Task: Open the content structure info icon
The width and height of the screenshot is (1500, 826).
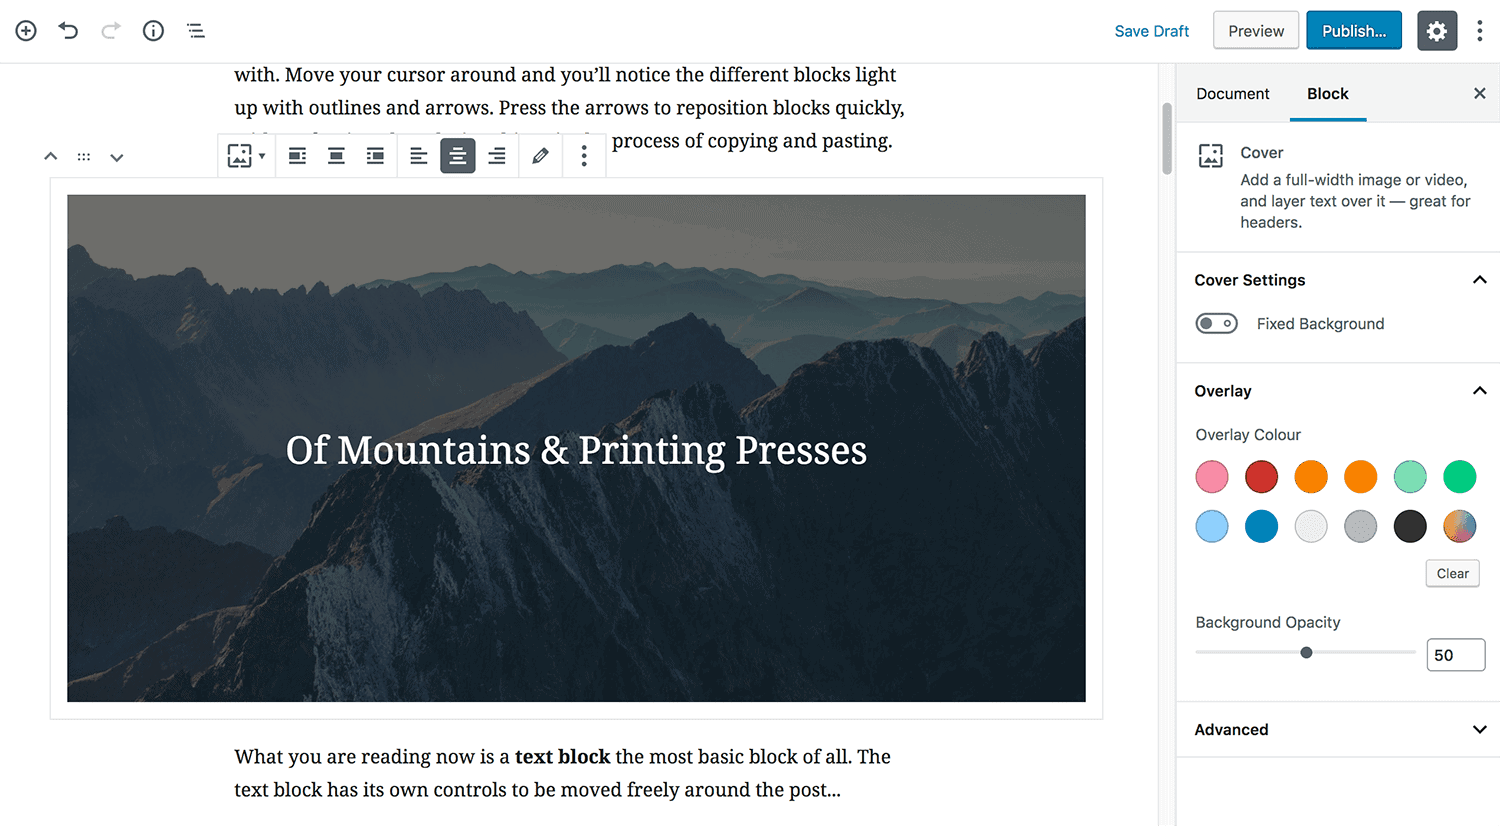Action: (x=153, y=31)
